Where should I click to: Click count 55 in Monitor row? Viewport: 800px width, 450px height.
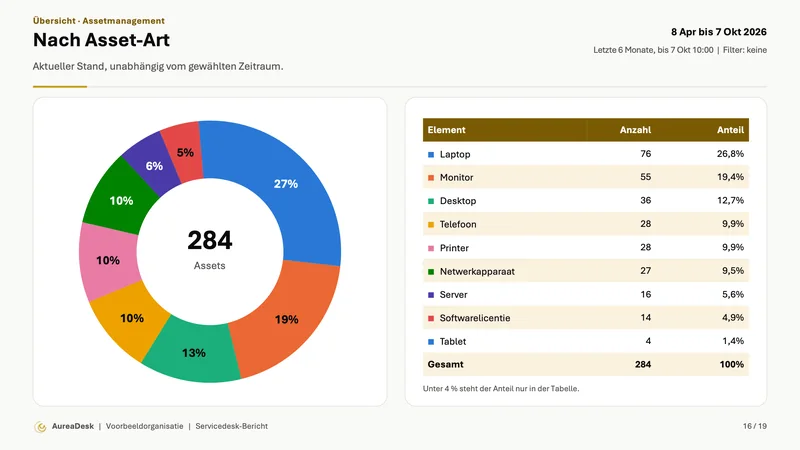[645, 177]
